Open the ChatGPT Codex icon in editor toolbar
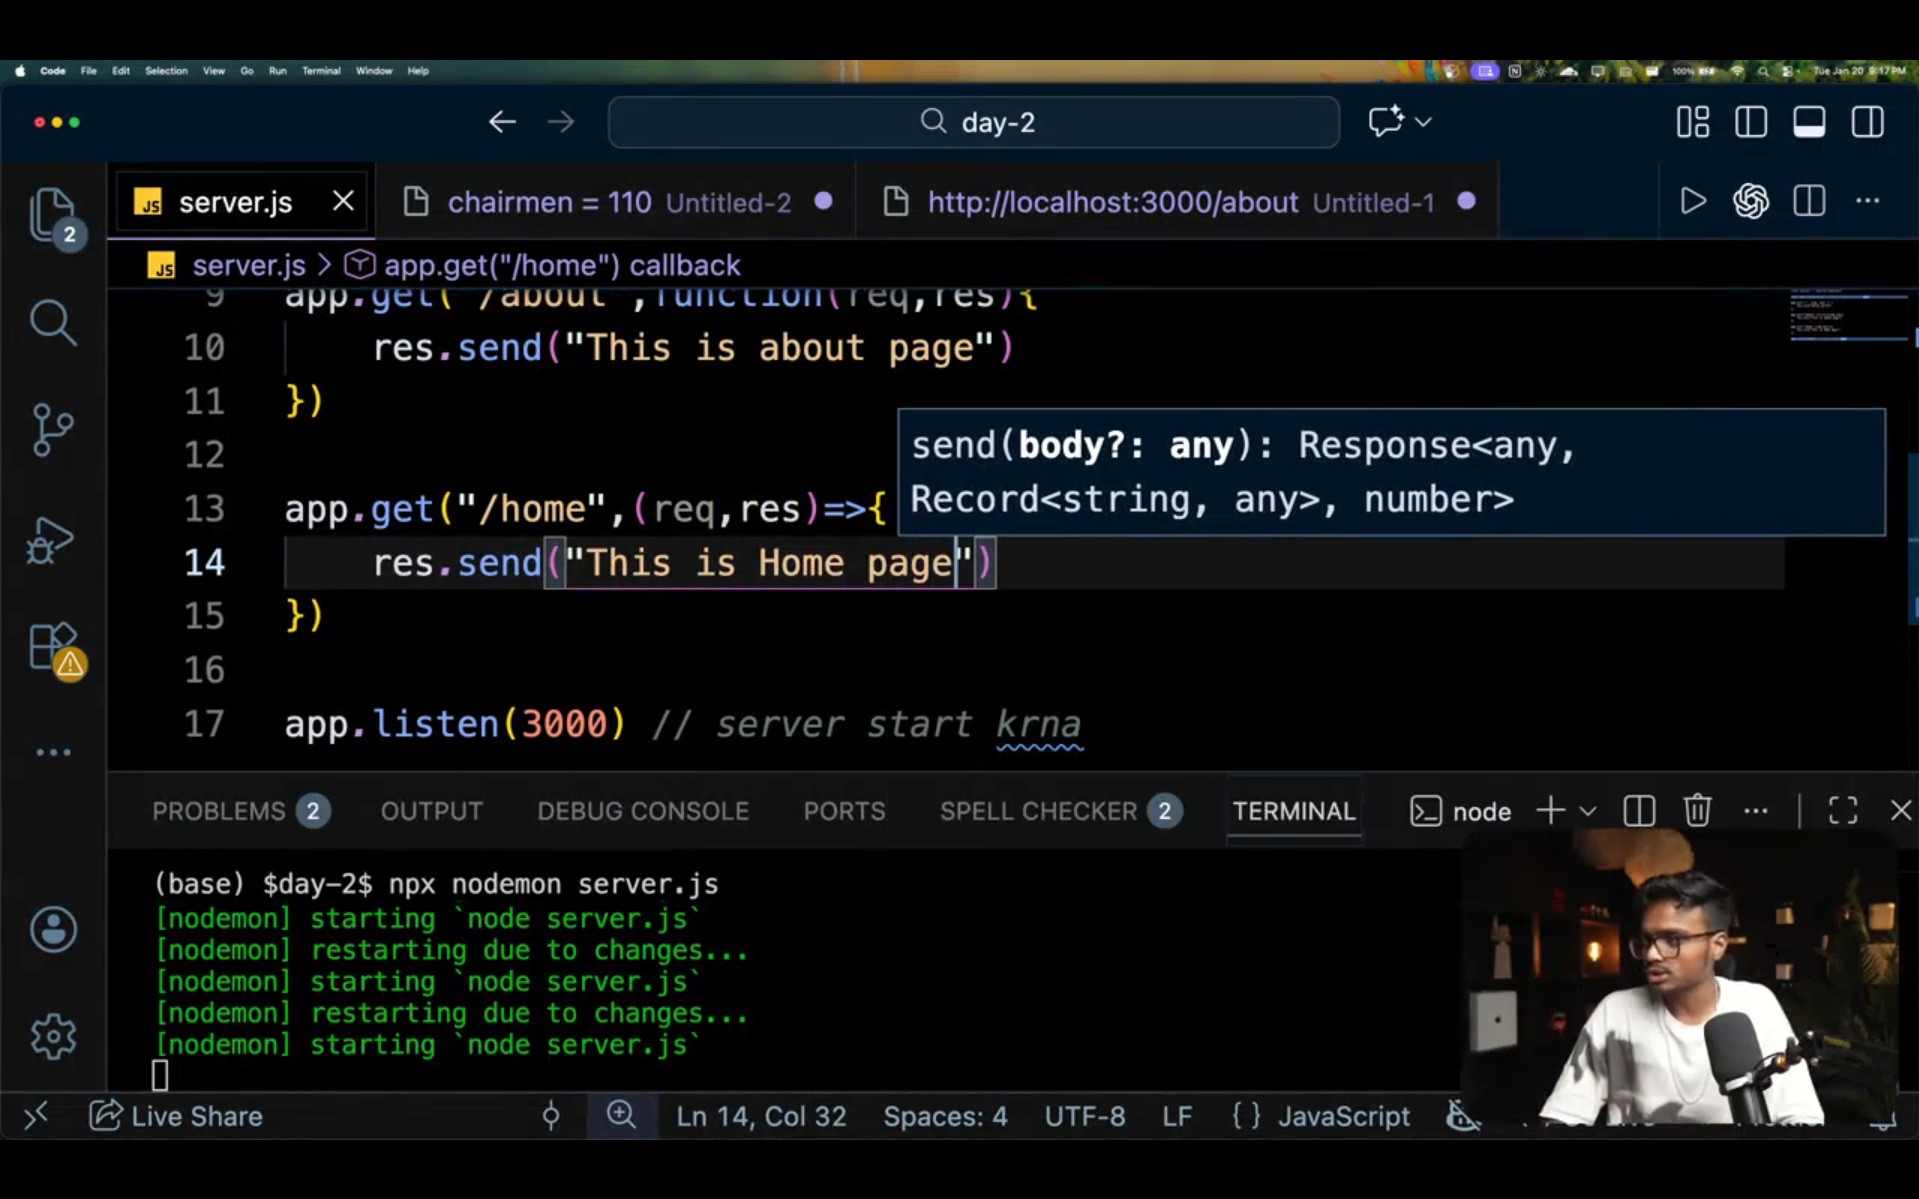The image size is (1919, 1199). tap(1751, 202)
